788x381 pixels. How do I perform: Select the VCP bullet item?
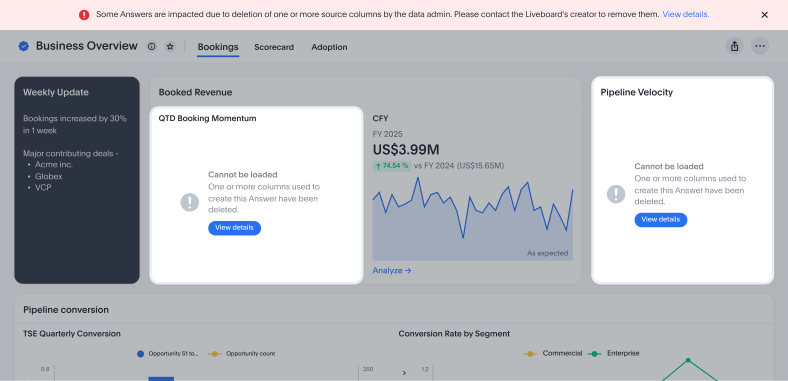(x=43, y=187)
